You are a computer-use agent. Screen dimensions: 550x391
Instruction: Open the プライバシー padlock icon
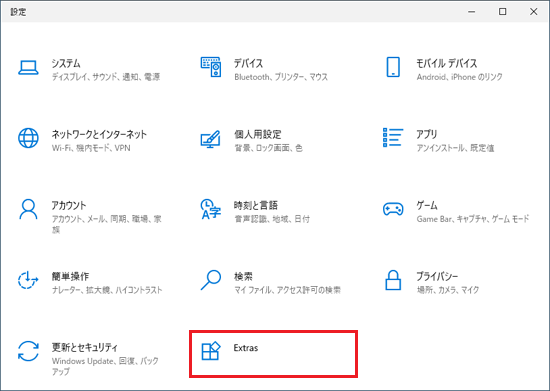point(393,280)
